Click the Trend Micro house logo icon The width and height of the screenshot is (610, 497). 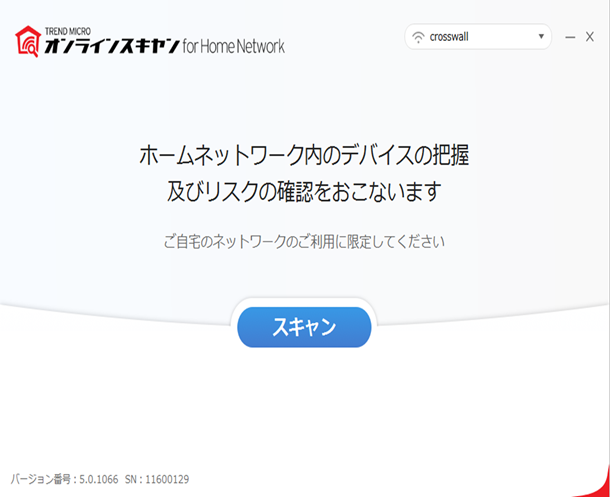(x=28, y=41)
